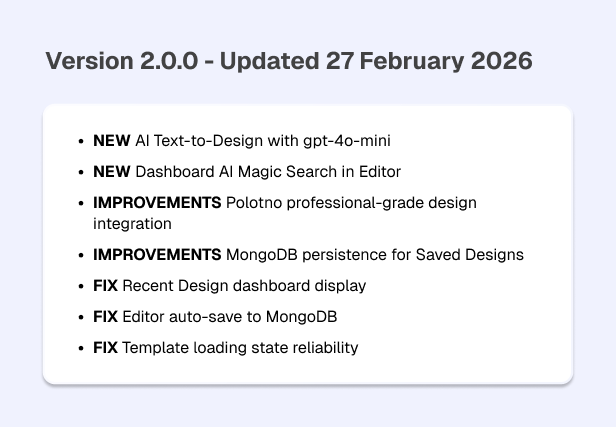Click bullet before Template loading entry
Screen dimensions: 616x427
tap(81, 348)
